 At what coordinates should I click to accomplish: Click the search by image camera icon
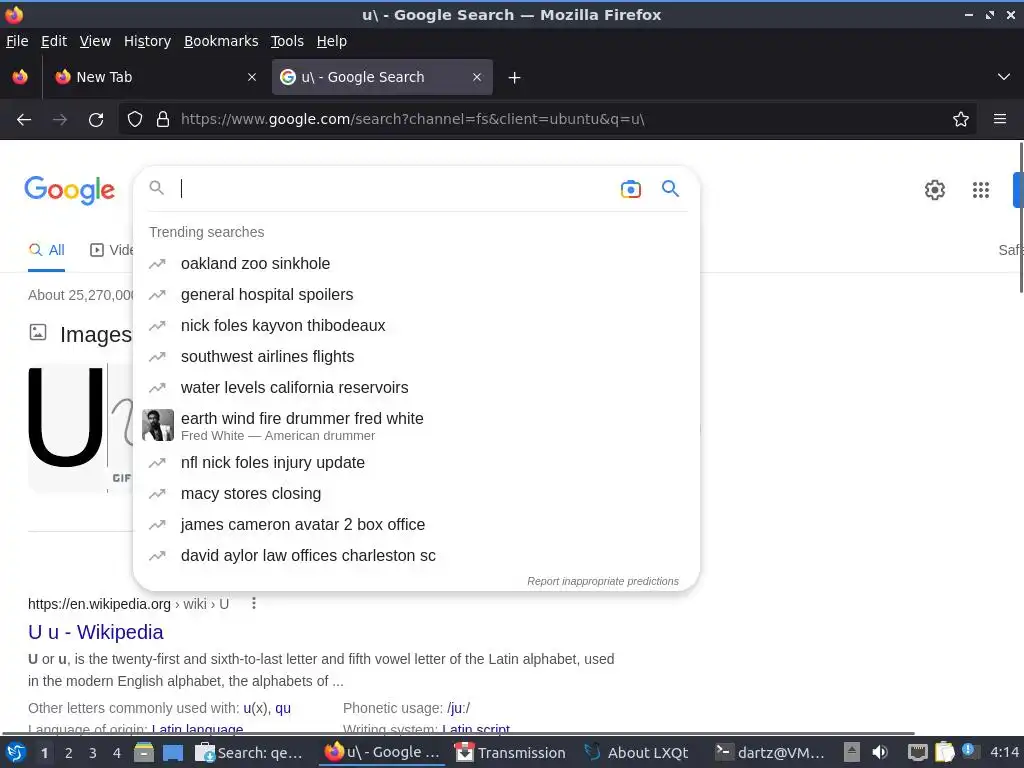point(630,189)
